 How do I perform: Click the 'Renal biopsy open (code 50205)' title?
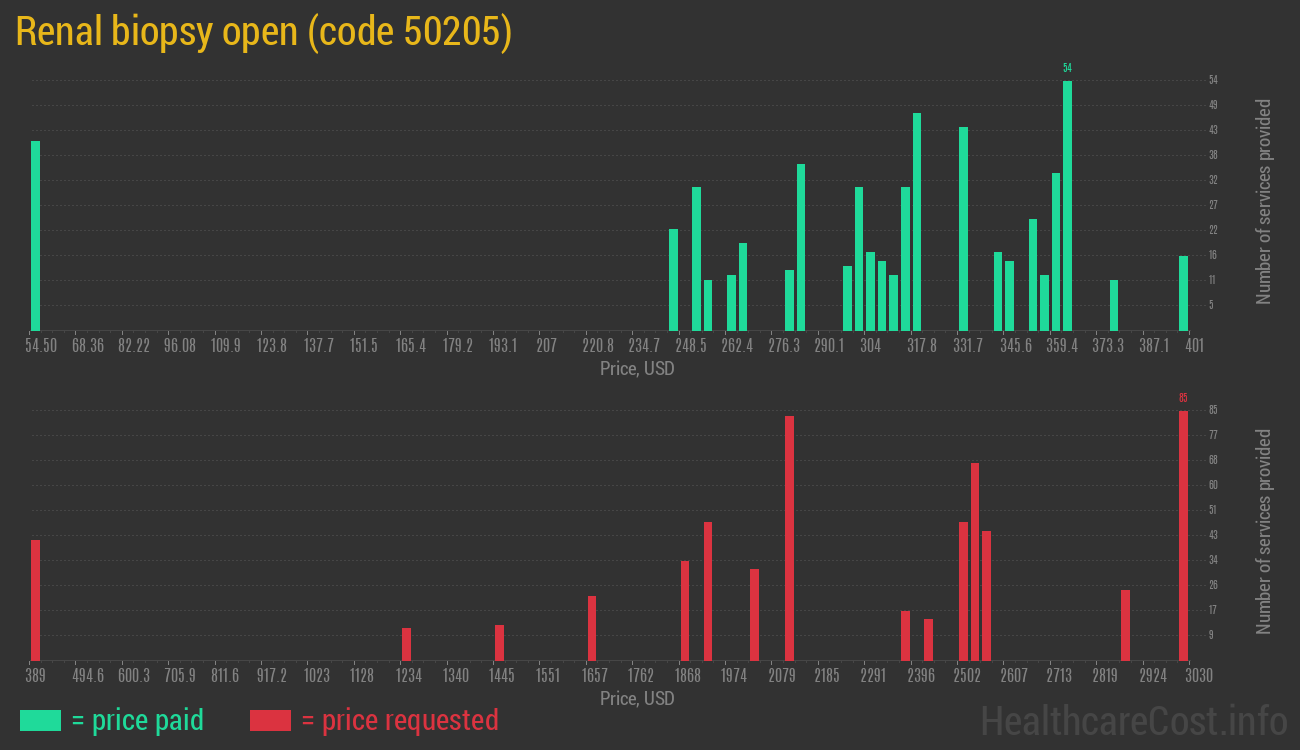pyautogui.click(x=264, y=32)
